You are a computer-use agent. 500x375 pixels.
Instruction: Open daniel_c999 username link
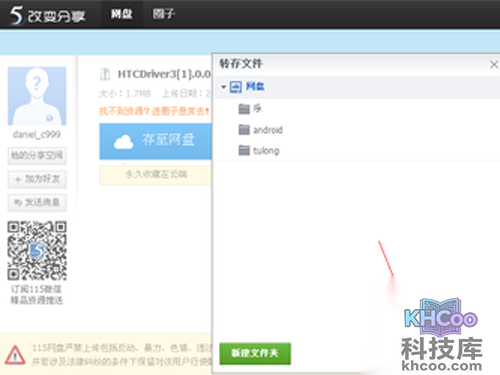pyautogui.click(x=37, y=134)
